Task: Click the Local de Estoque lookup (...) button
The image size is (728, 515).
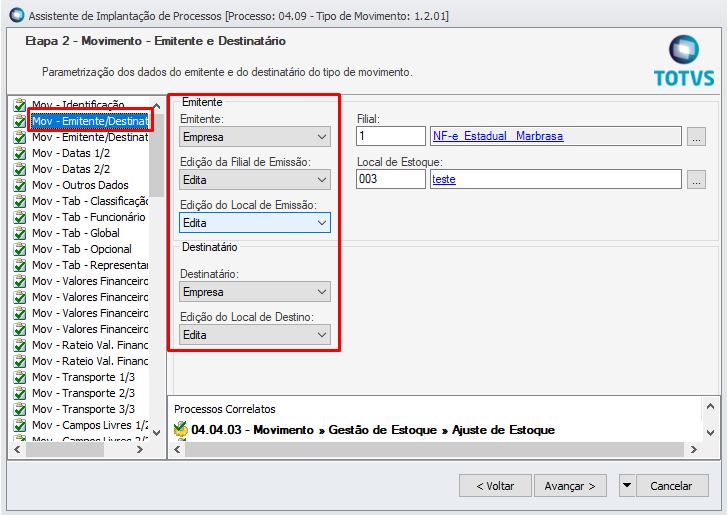Action: pos(696,180)
